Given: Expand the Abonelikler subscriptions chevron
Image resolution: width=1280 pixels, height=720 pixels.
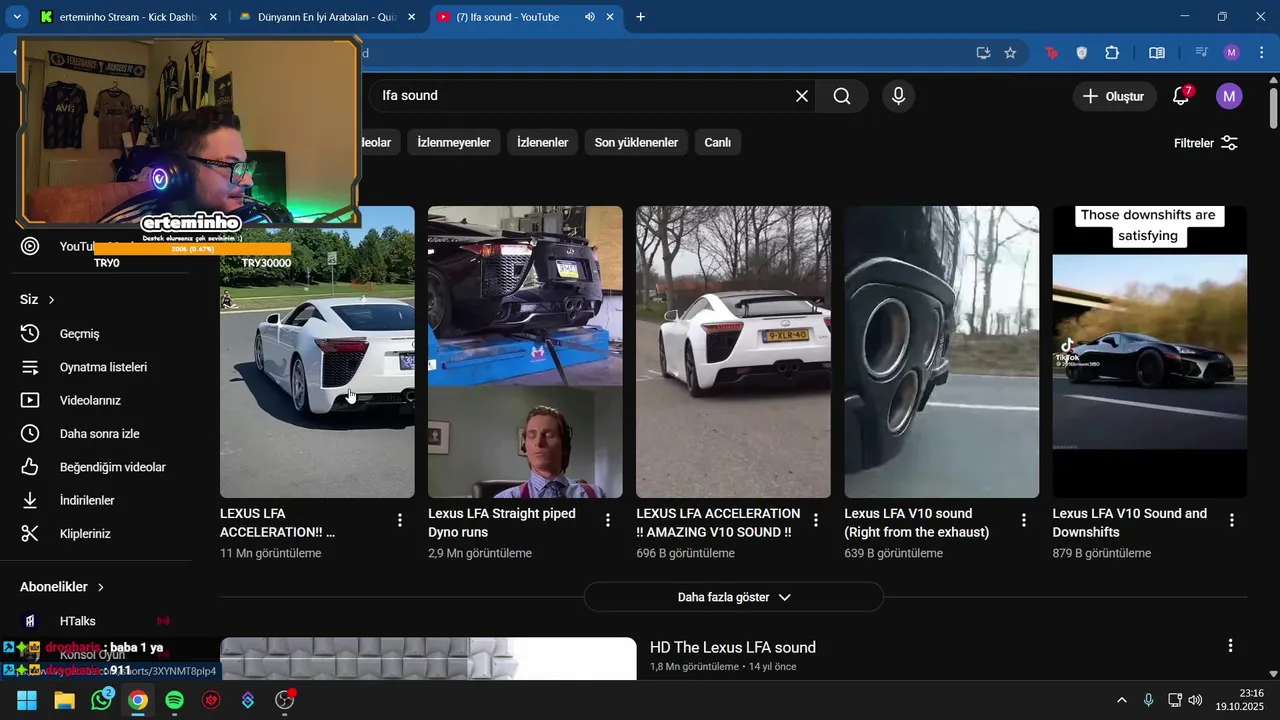Looking at the screenshot, I should [x=101, y=587].
